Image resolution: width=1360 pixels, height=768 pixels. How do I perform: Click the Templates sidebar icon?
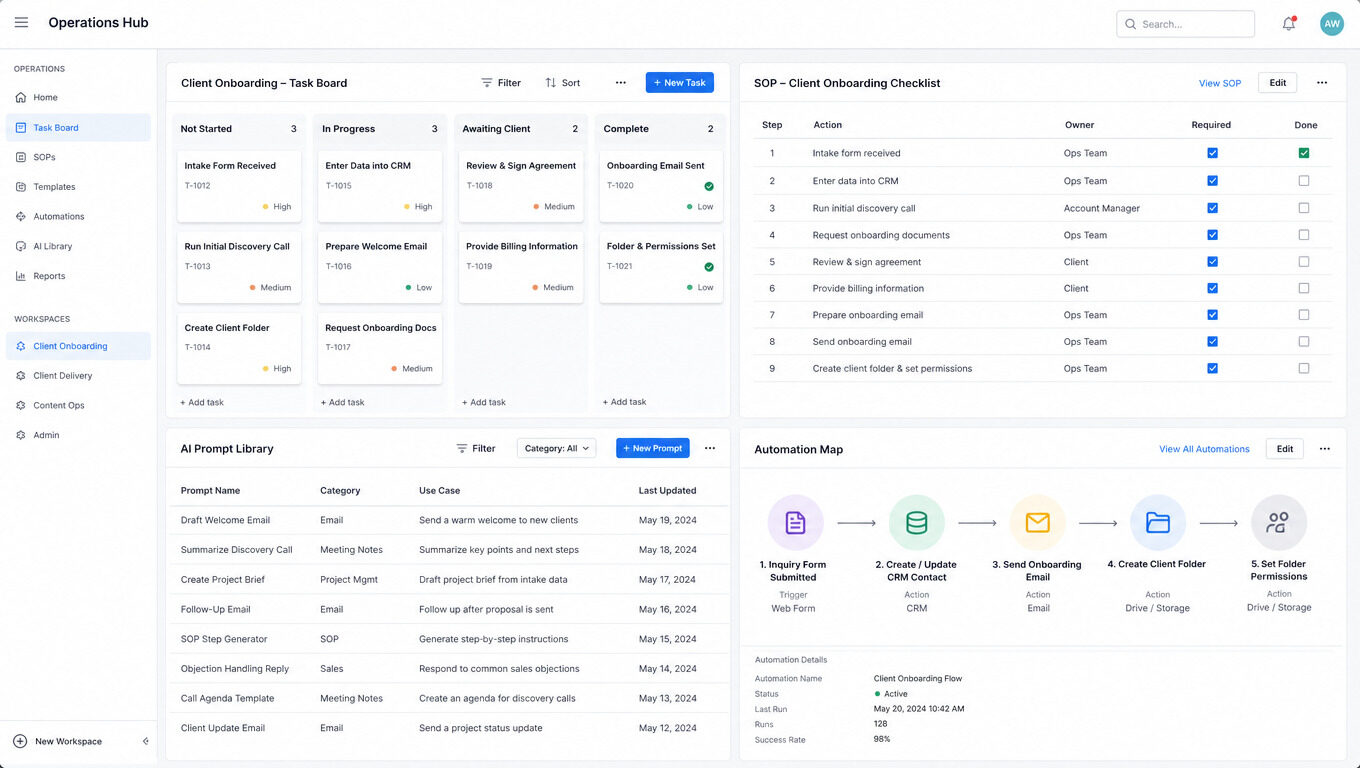click(21, 187)
